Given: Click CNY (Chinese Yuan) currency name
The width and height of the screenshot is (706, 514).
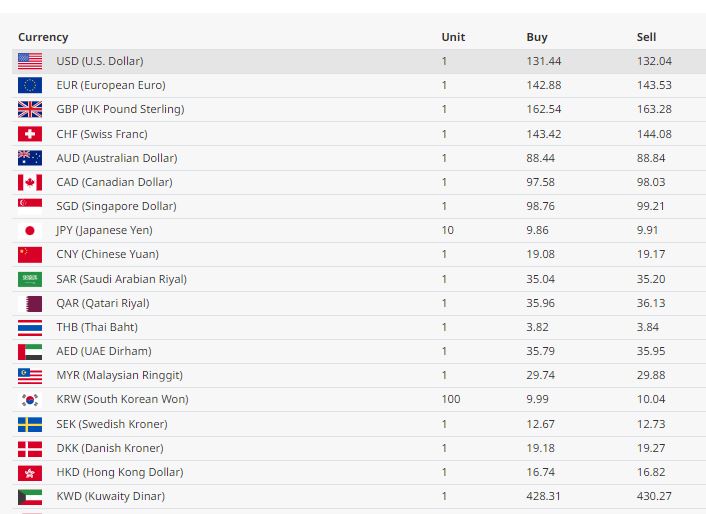Looking at the screenshot, I should [107, 254].
